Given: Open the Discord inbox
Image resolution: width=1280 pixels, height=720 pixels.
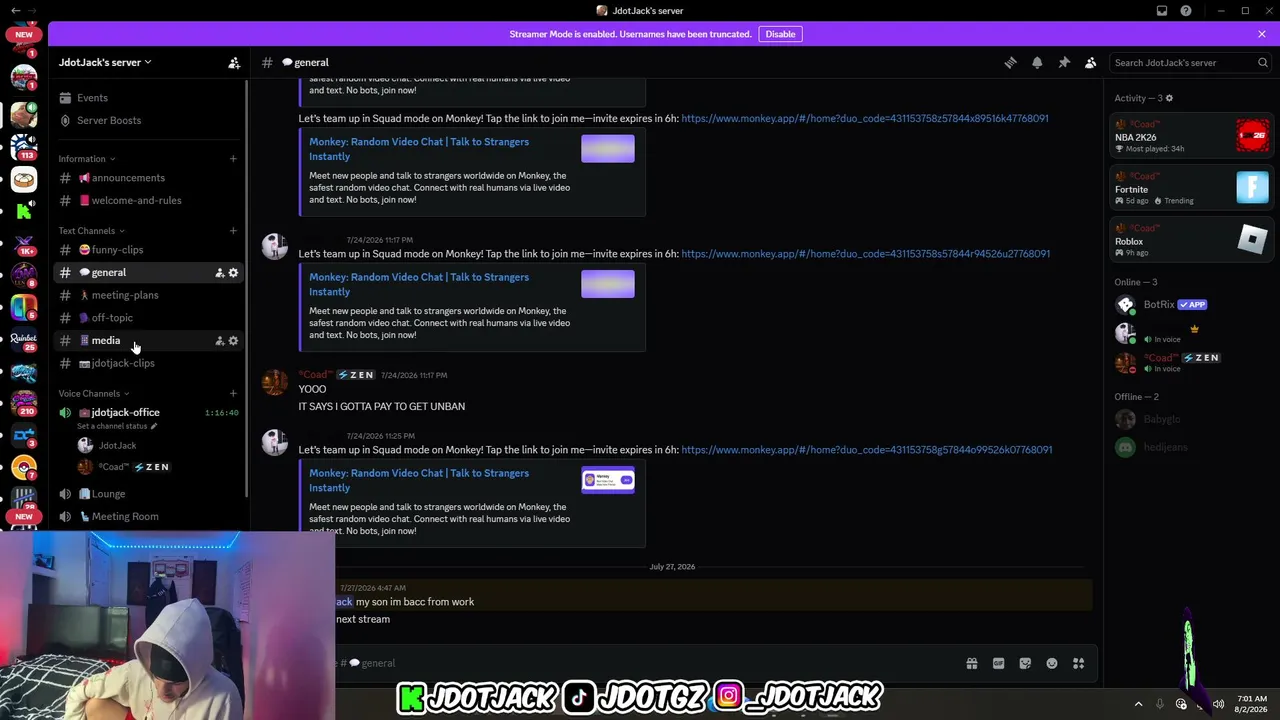Looking at the screenshot, I should (1162, 11).
